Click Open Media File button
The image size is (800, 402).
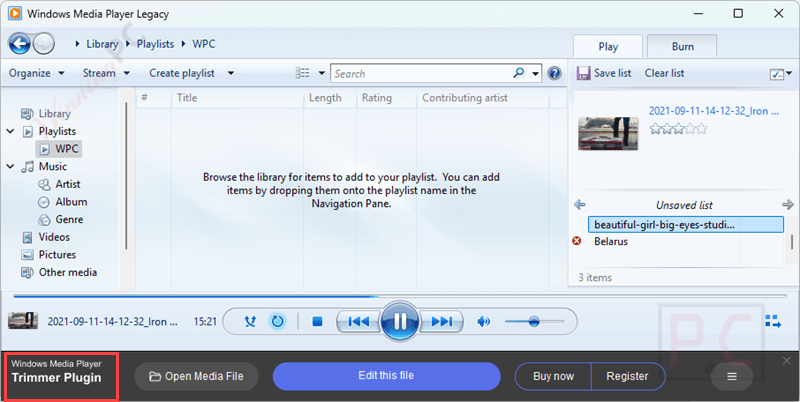pyautogui.click(x=196, y=376)
